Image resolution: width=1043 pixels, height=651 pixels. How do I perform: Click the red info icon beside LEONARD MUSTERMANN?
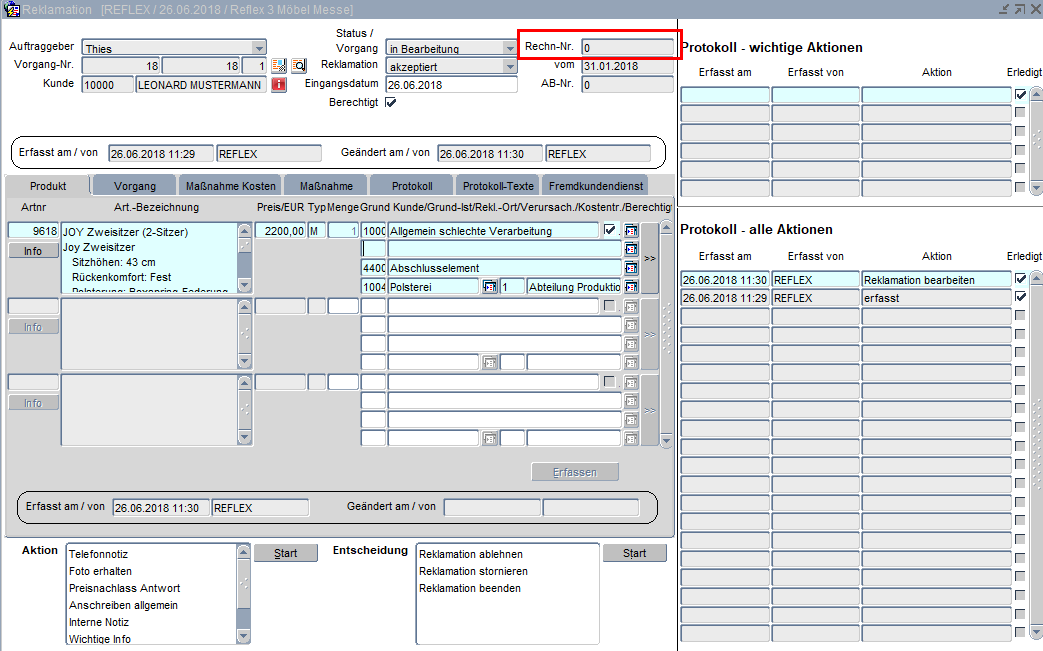pos(279,85)
